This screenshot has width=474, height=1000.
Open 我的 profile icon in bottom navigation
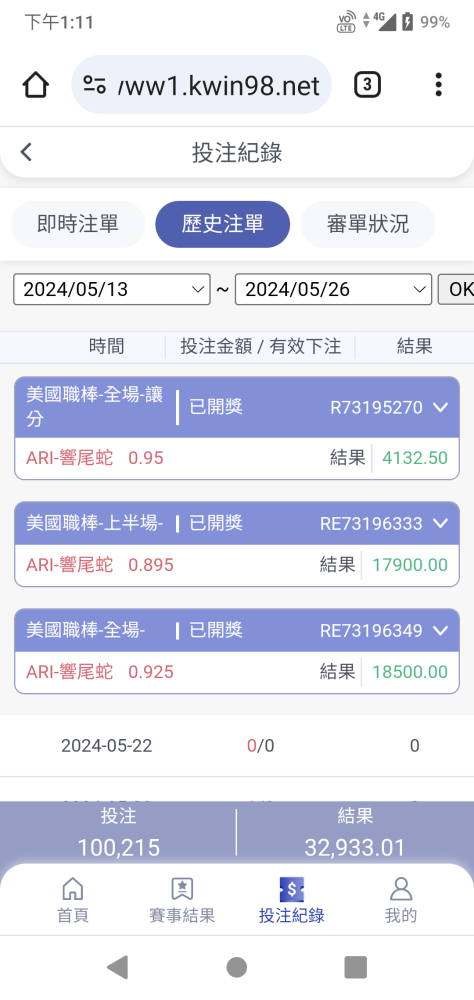tap(401, 888)
